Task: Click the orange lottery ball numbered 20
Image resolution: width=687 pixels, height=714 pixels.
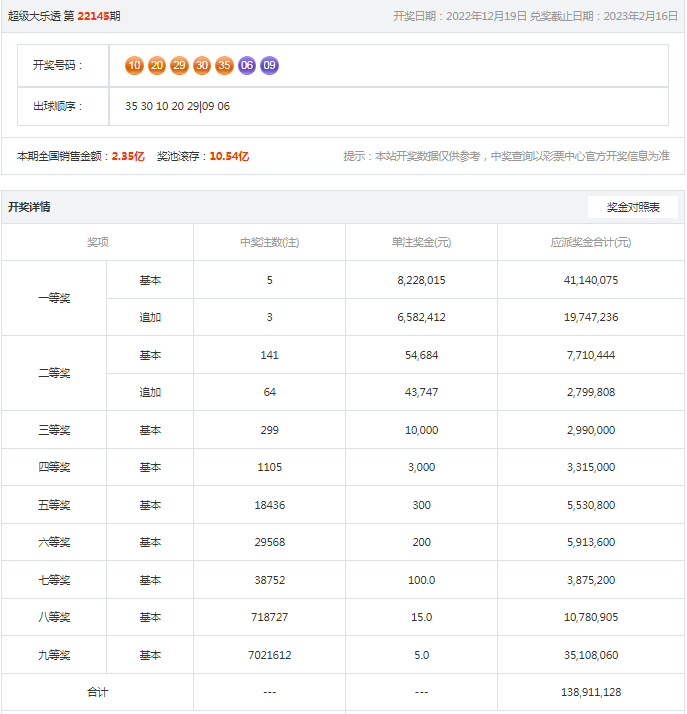Action: click(157, 66)
